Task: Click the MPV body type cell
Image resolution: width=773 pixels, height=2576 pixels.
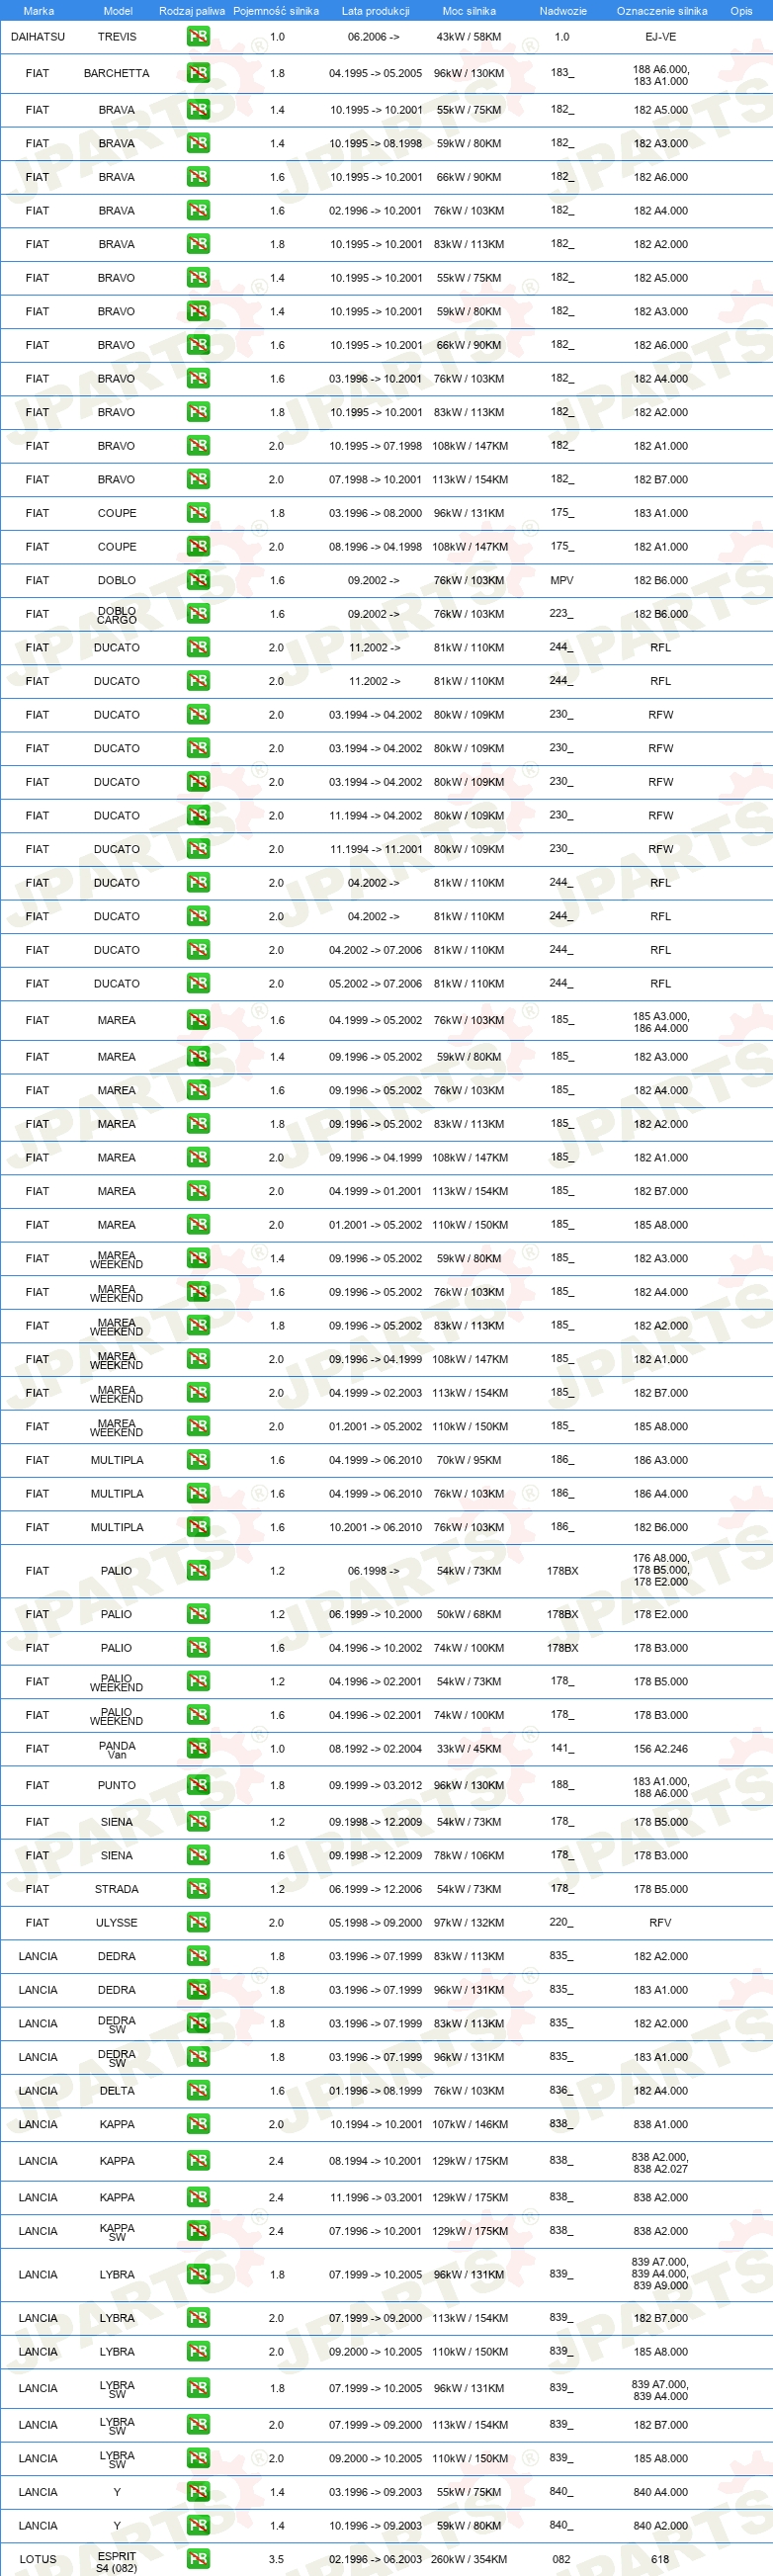Action: (562, 580)
